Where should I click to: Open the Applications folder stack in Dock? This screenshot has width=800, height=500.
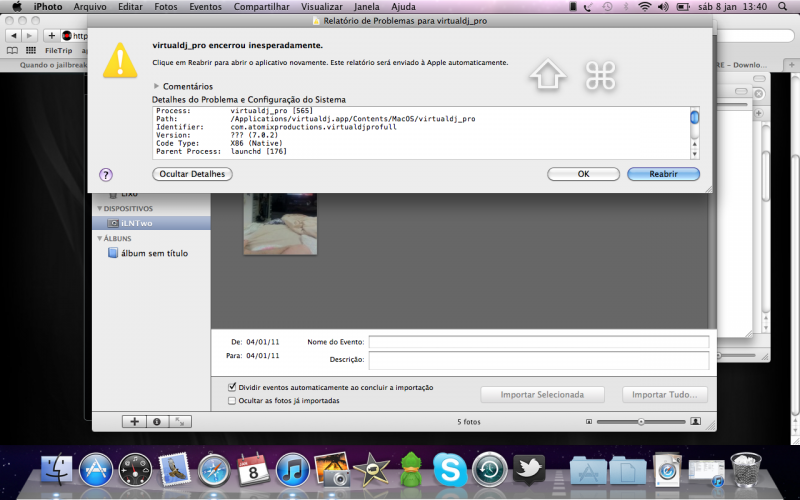588,470
